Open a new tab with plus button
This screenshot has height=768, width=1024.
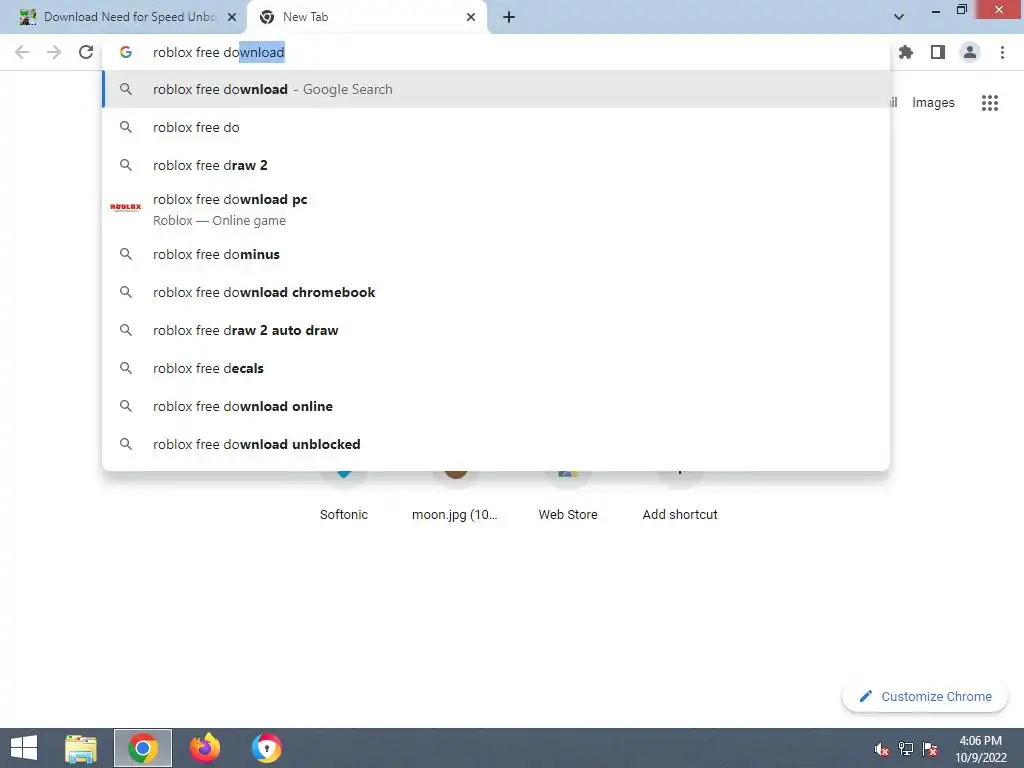coord(509,17)
